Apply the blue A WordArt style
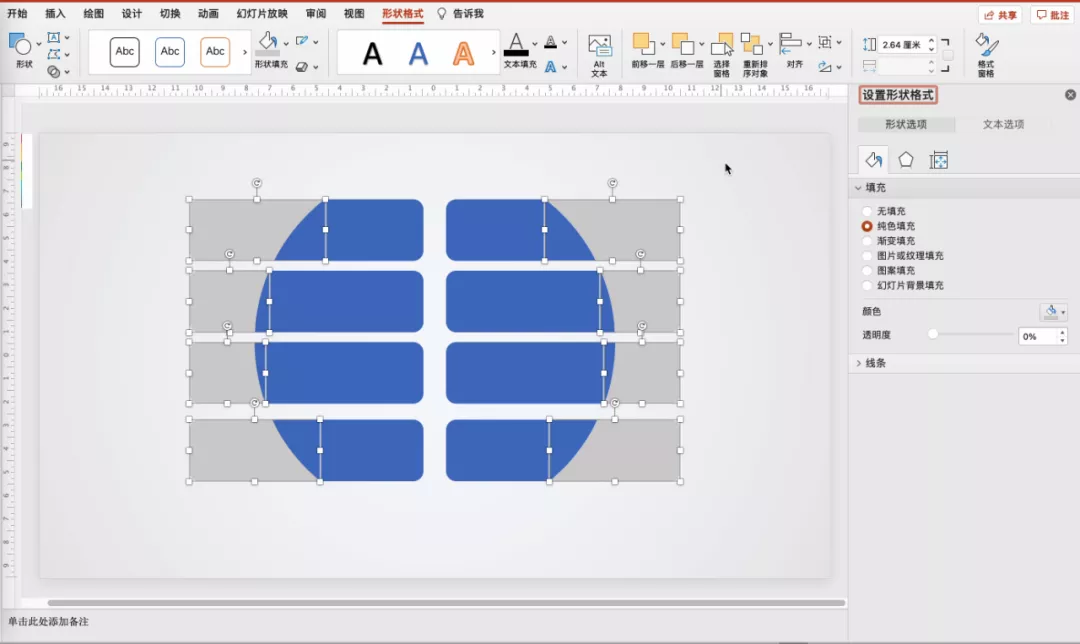Screen dimensions: 1080x644 (x=418, y=53)
